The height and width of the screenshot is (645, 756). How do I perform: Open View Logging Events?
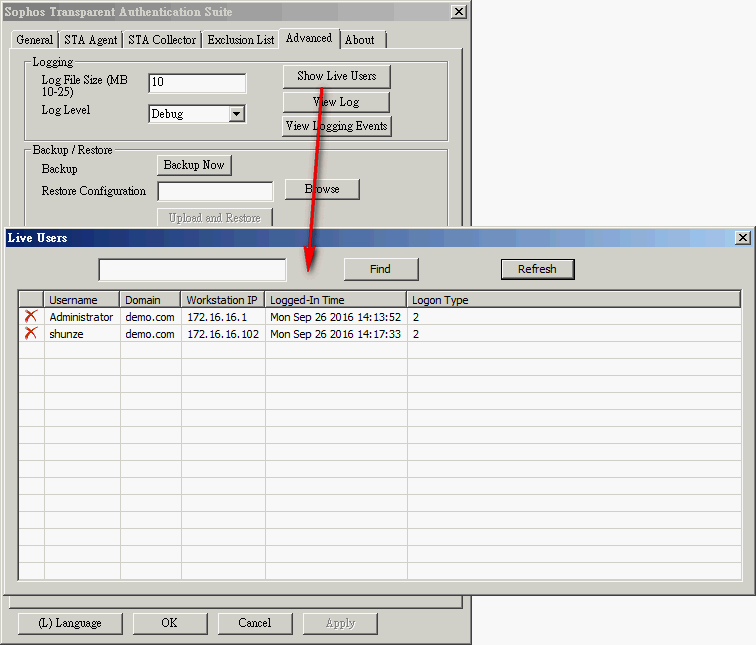tap(337, 126)
